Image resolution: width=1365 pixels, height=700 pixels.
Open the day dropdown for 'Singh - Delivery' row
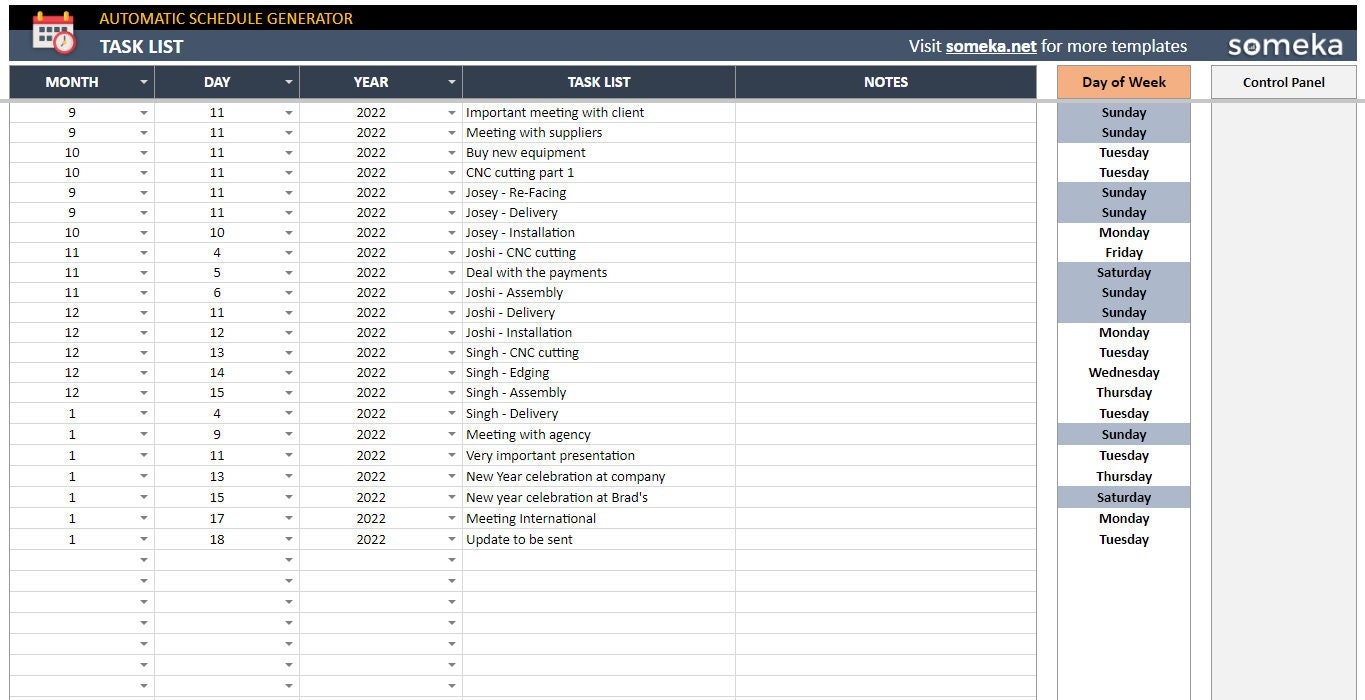288,413
